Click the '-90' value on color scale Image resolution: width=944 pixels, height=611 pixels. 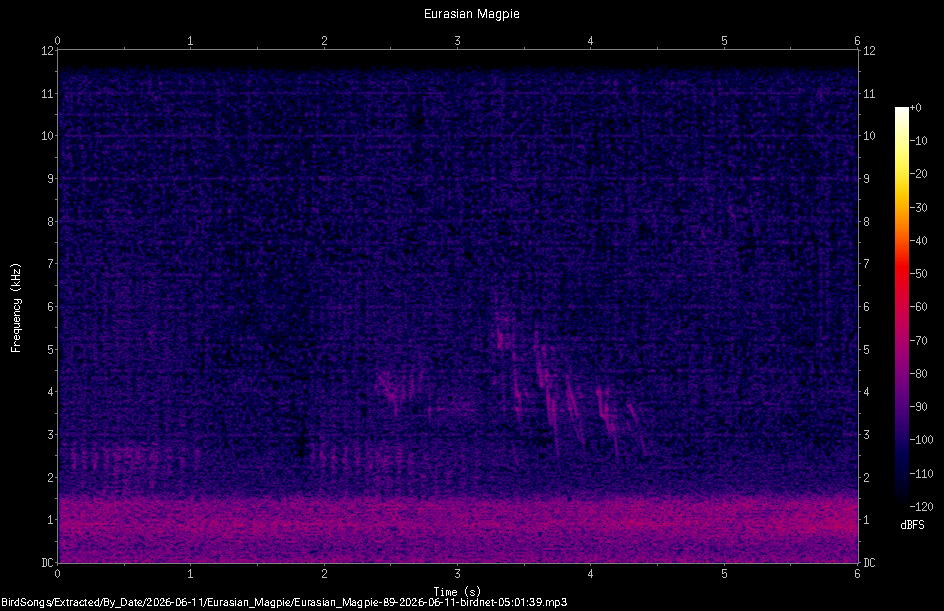[x=918, y=407]
